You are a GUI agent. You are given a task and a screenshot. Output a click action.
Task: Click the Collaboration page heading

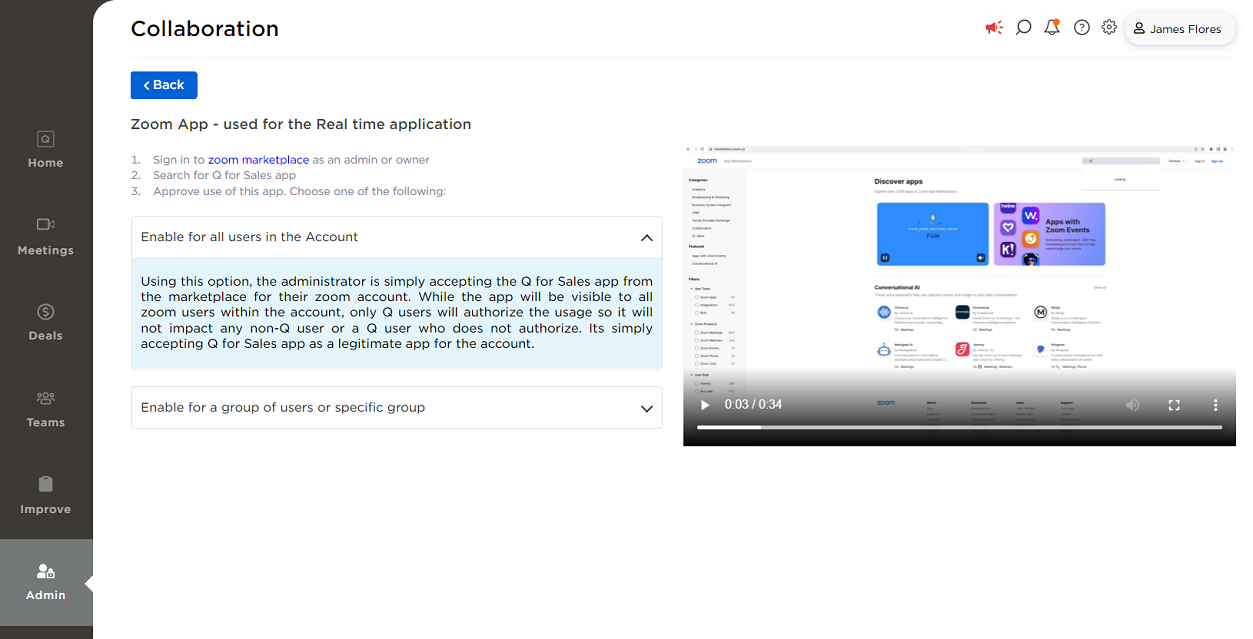[205, 29]
